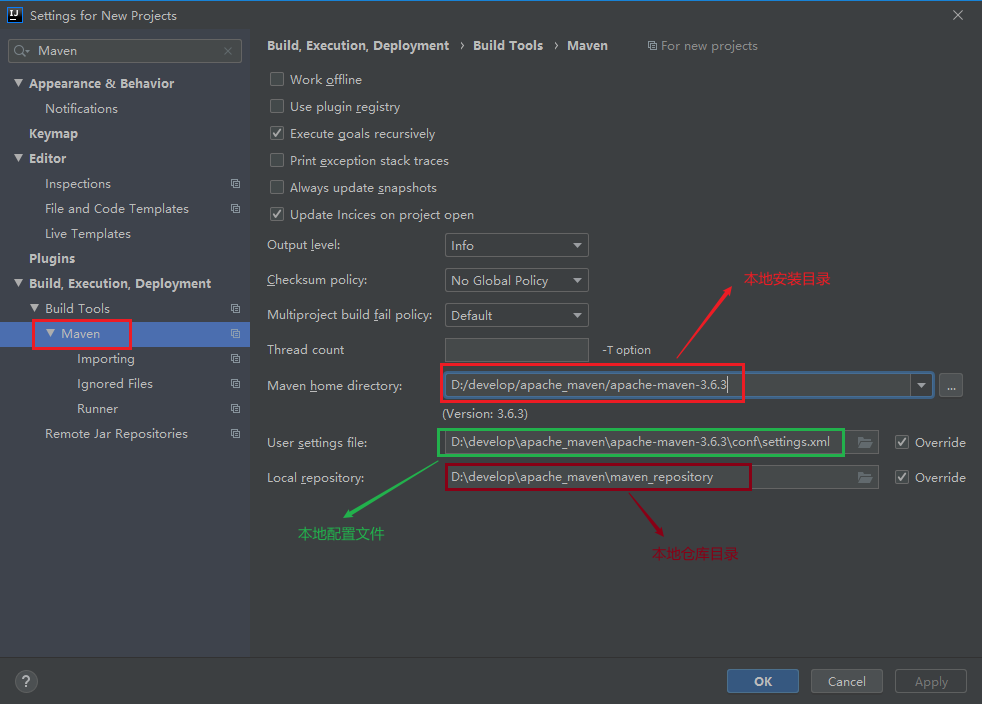The width and height of the screenshot is (982, 704).
Task: Open the Checksum policy dropdown
Action: (517, 281)
